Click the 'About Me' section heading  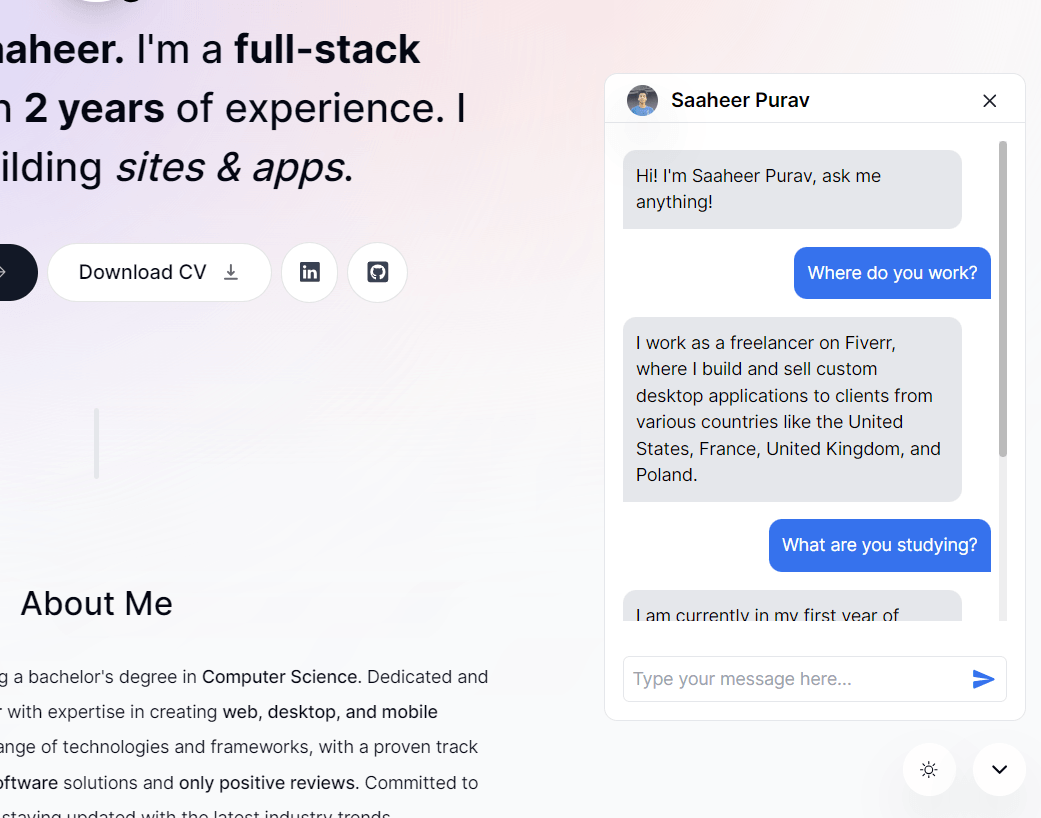[97, 604]
